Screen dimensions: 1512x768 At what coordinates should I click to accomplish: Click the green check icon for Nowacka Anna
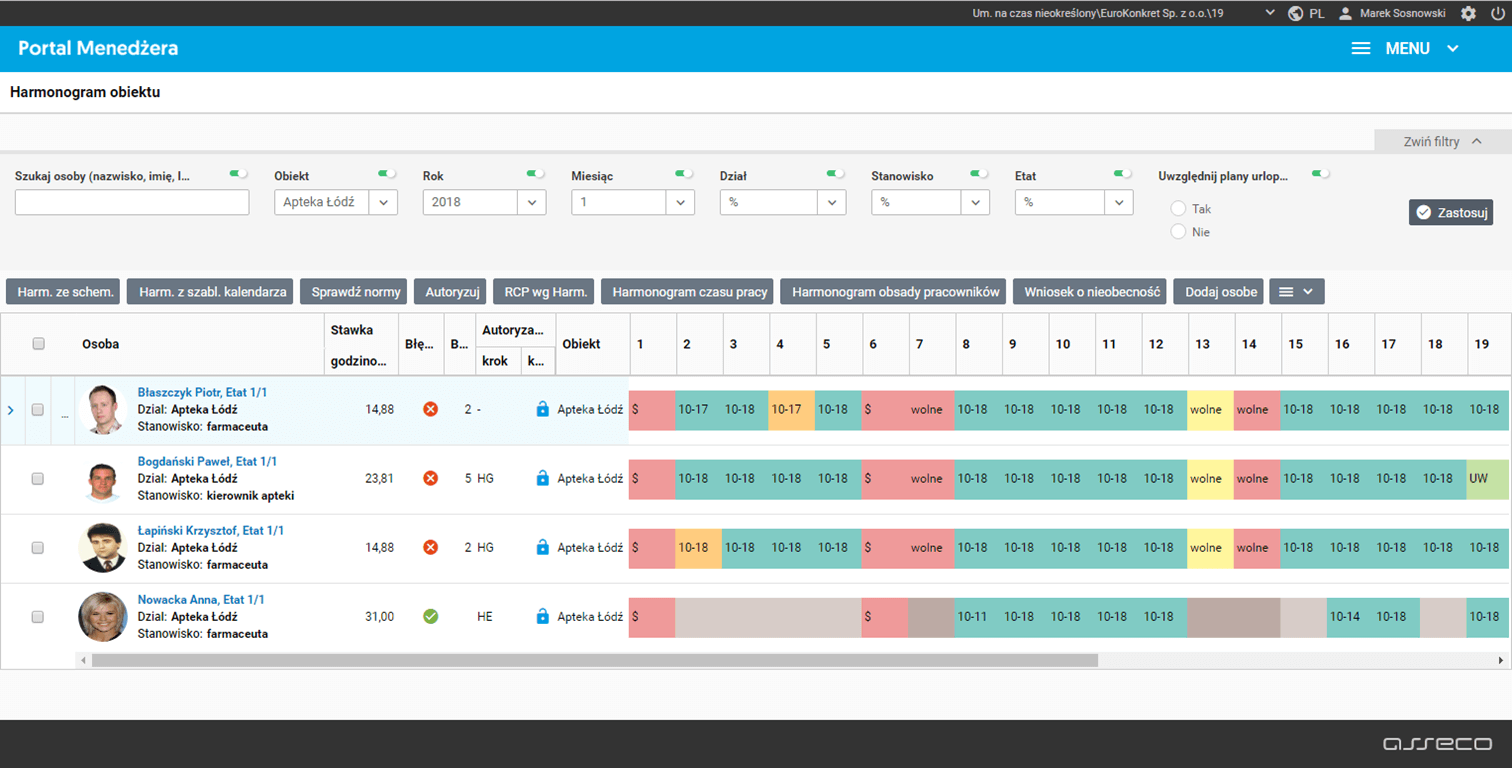[x=430, y=616]
